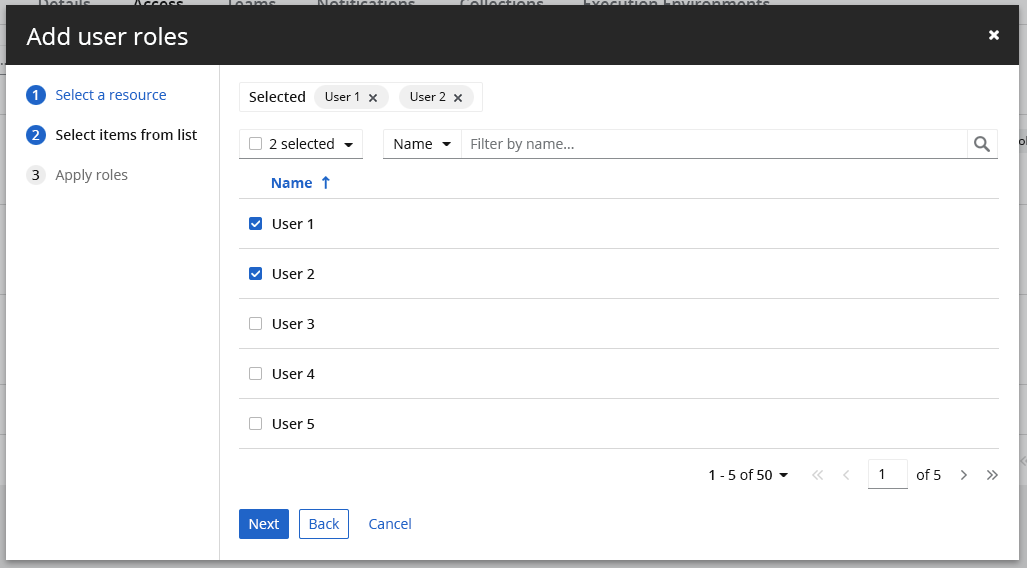Open the 2 selected bulk dropdown
Image resolution: width=1027 pixels, height=568 pixels.
[348, 145]
